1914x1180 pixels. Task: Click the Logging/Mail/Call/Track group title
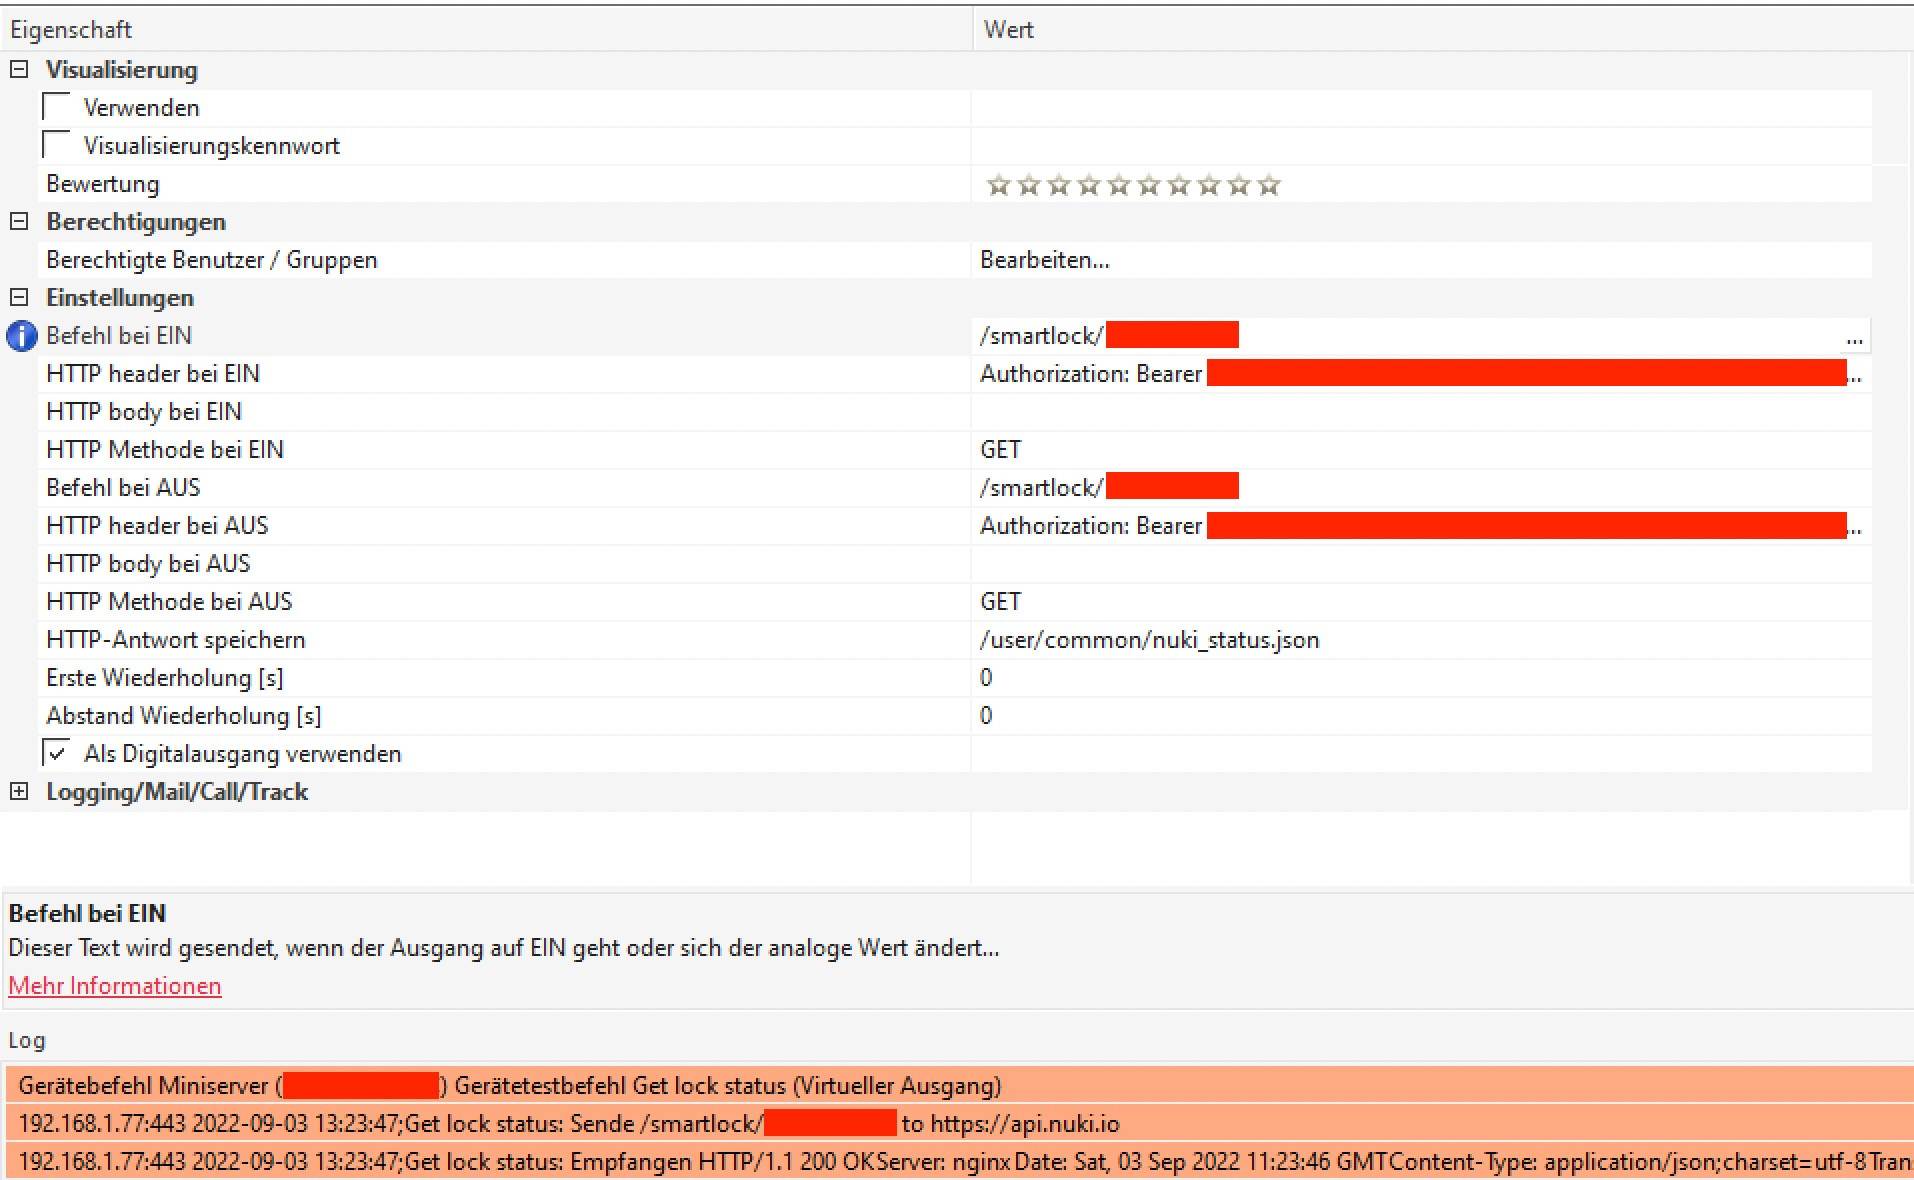pos(177,792)
